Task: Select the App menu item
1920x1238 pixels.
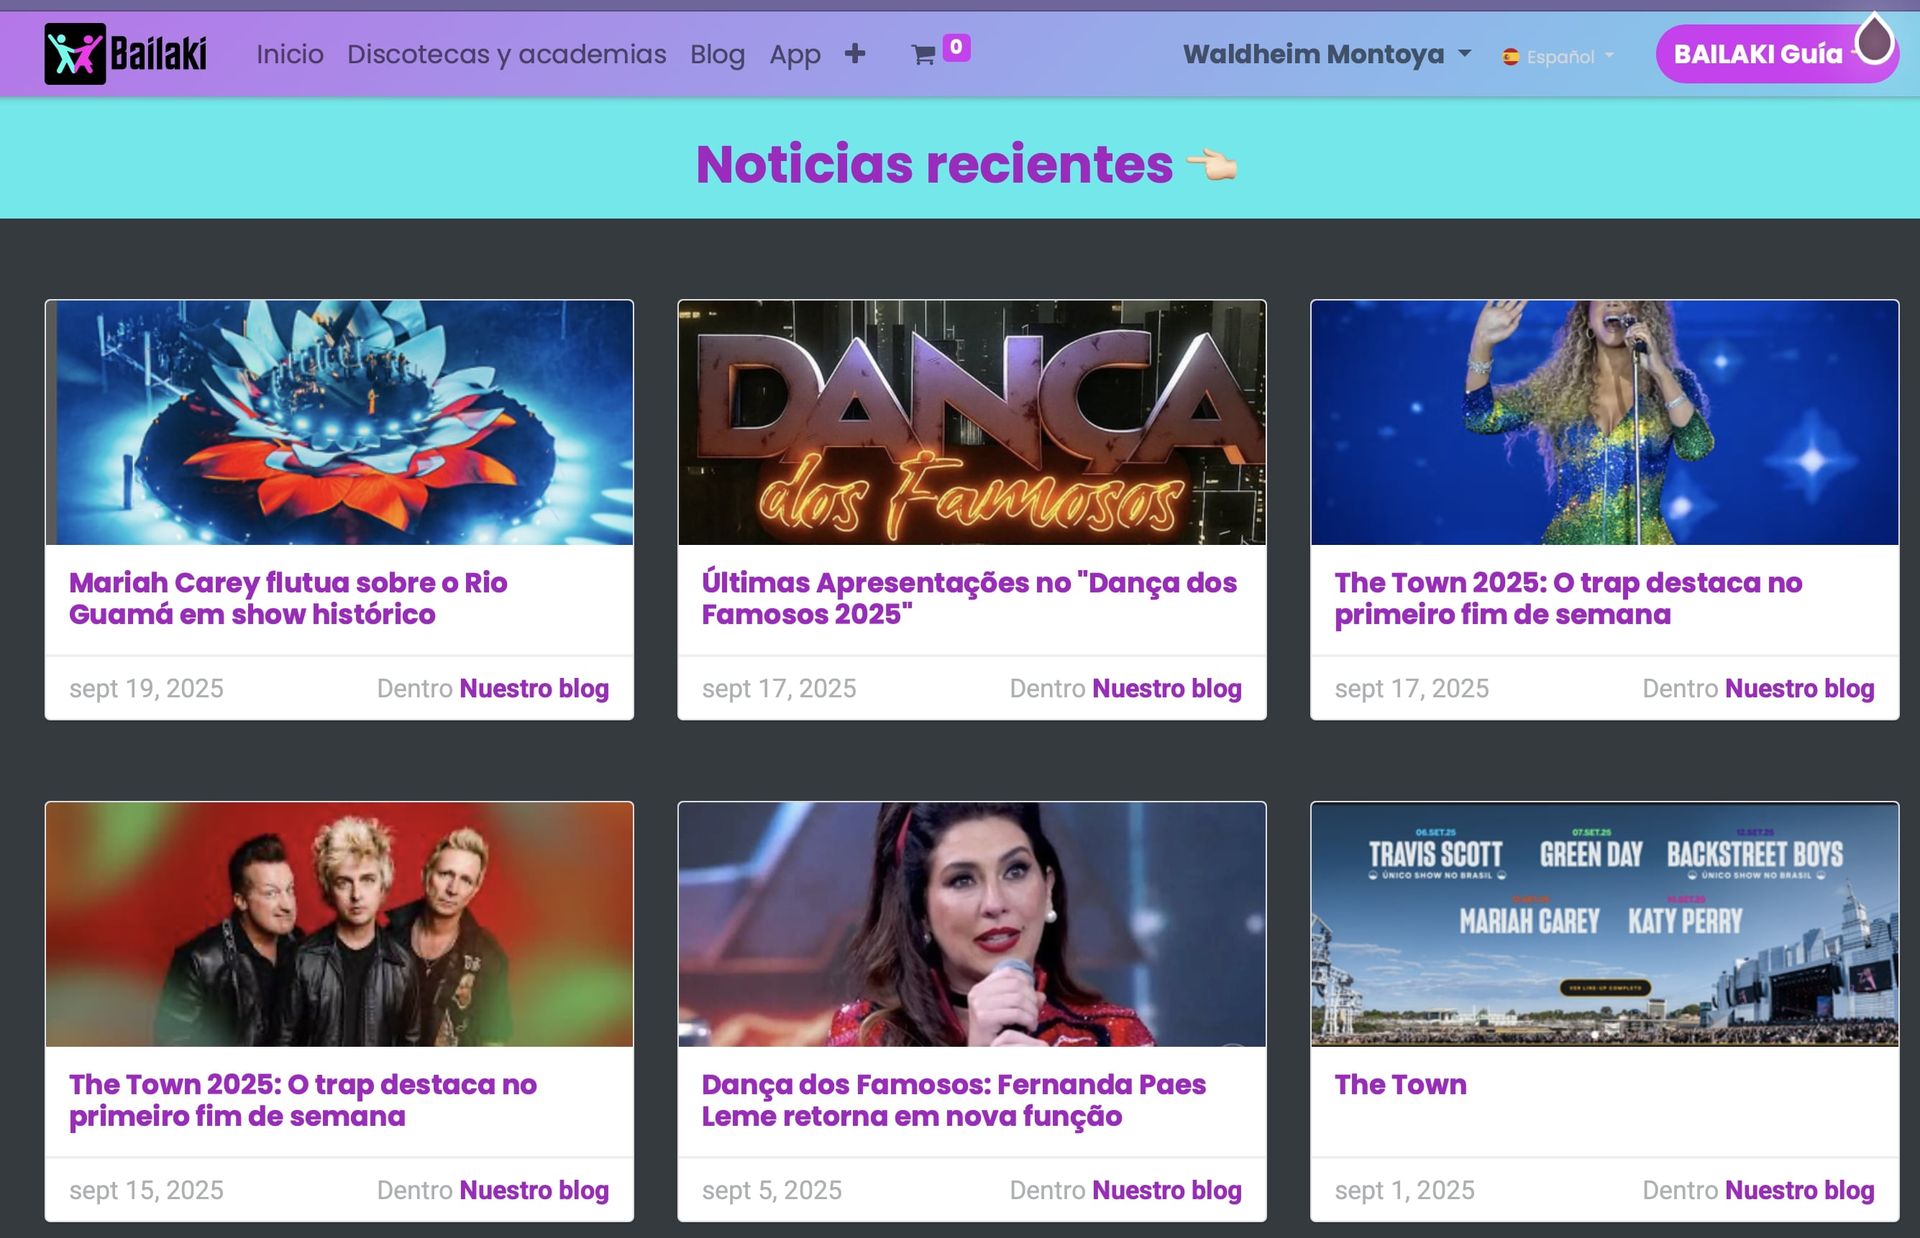Action: (794, 54)
